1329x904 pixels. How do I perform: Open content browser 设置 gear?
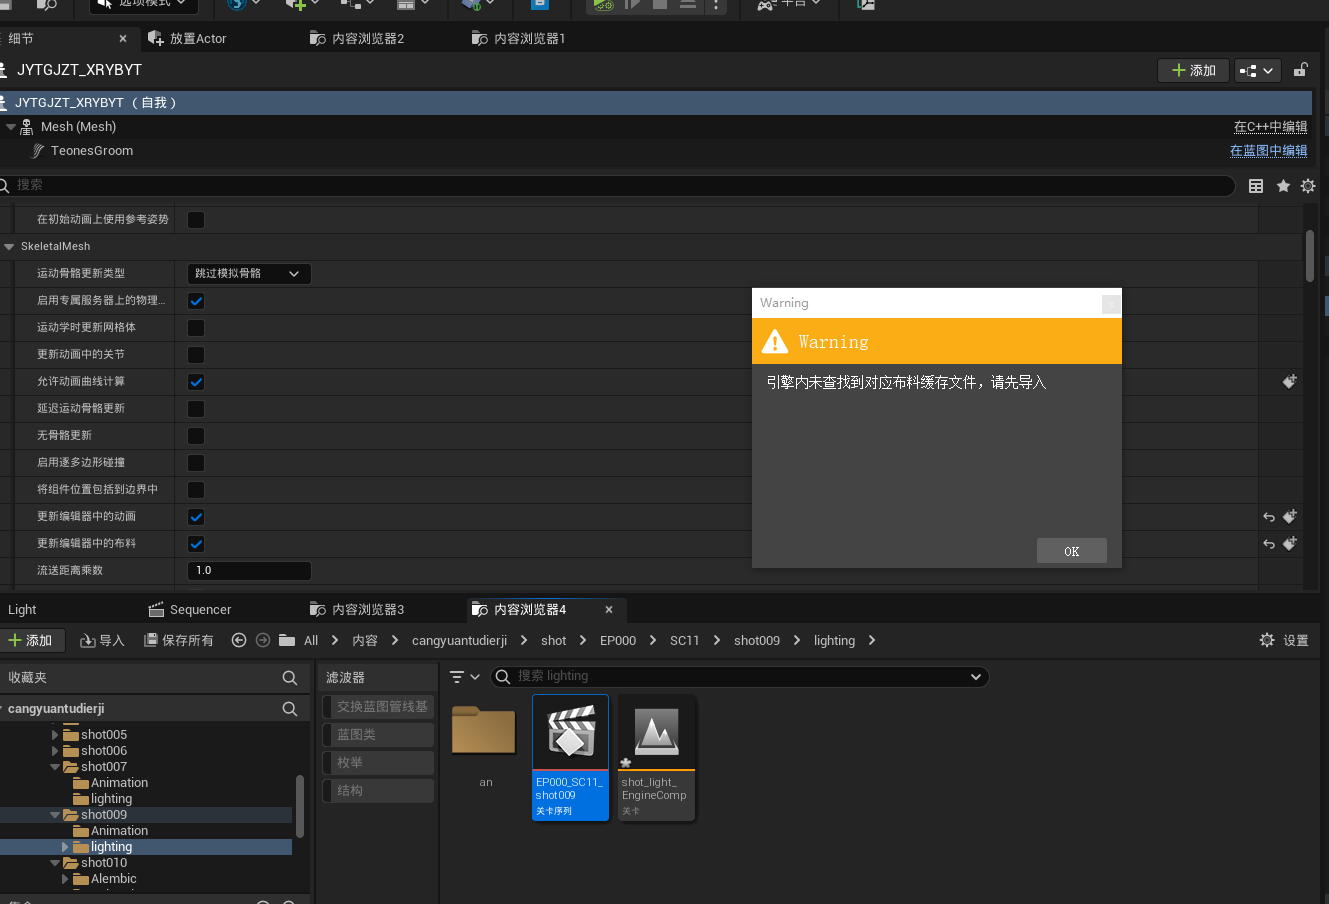coord(1267,640)
